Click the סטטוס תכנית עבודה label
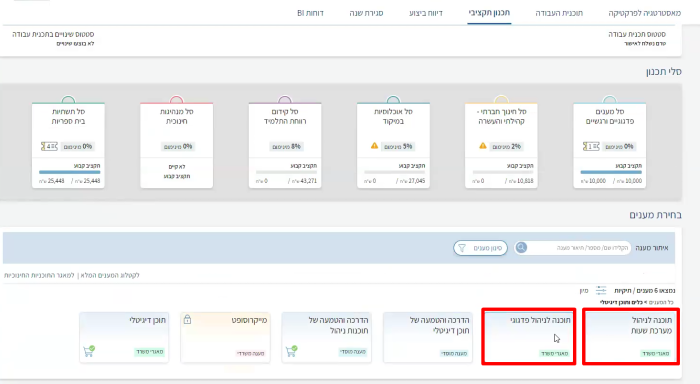The image size is (700, 384). 637,34
